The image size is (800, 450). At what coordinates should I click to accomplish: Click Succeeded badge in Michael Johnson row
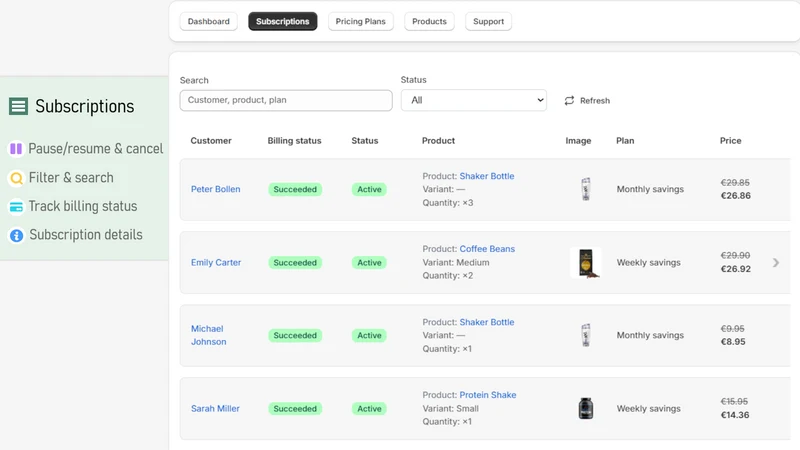click(295, 335)
